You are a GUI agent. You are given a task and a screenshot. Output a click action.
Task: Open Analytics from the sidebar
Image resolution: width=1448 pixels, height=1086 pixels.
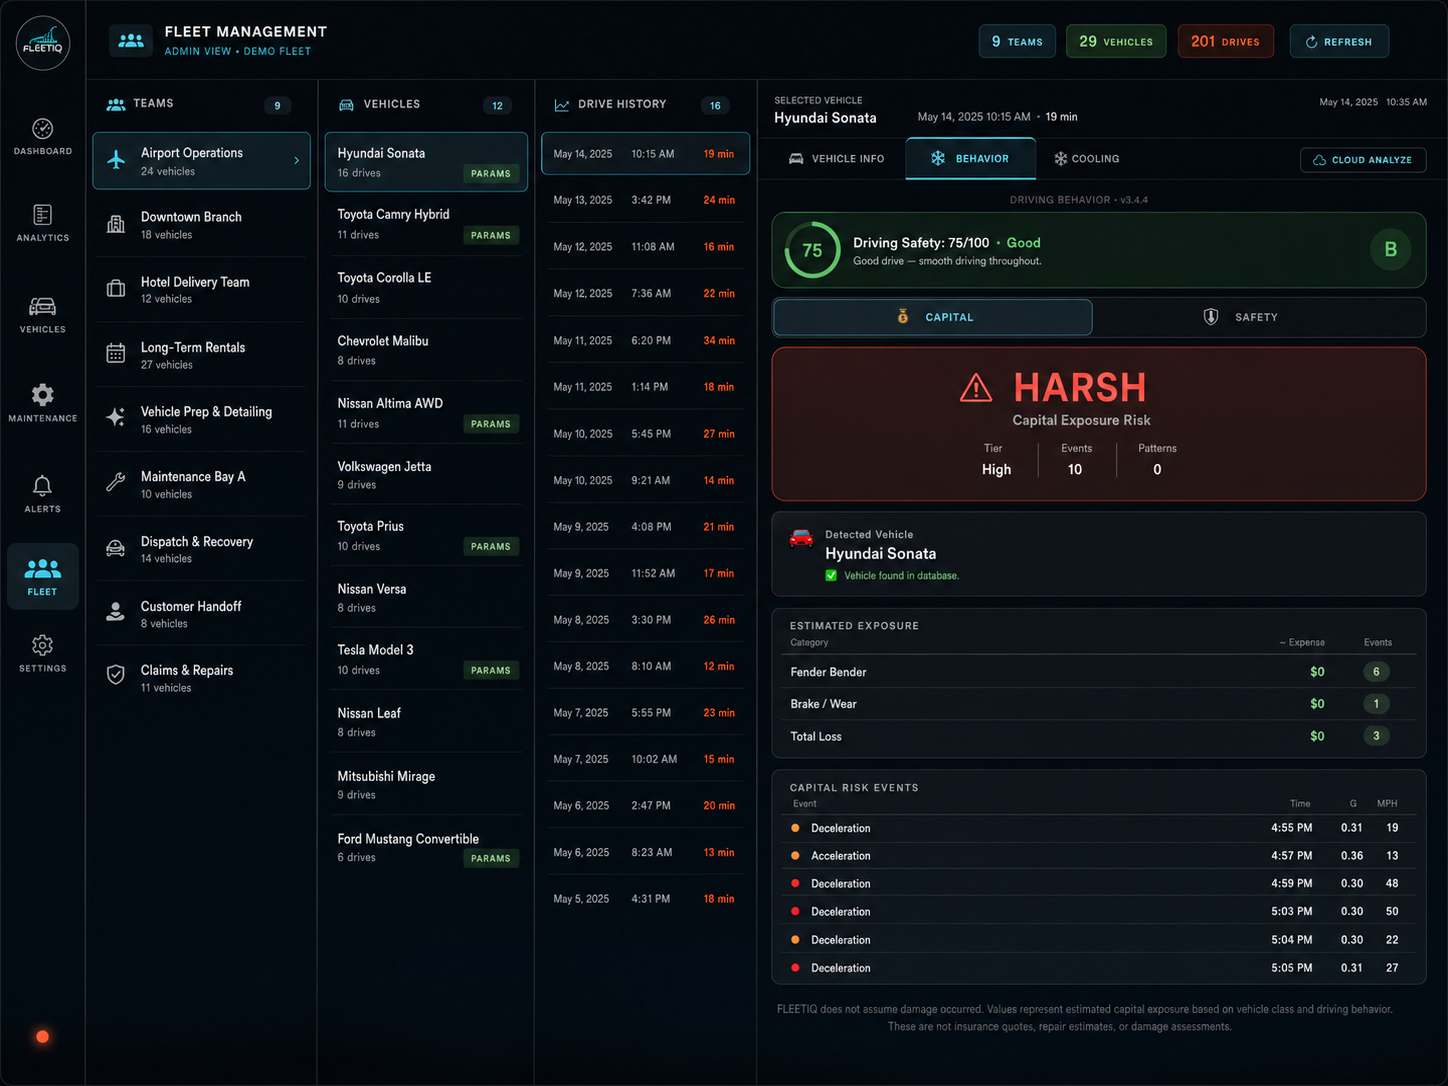(42, 223)
